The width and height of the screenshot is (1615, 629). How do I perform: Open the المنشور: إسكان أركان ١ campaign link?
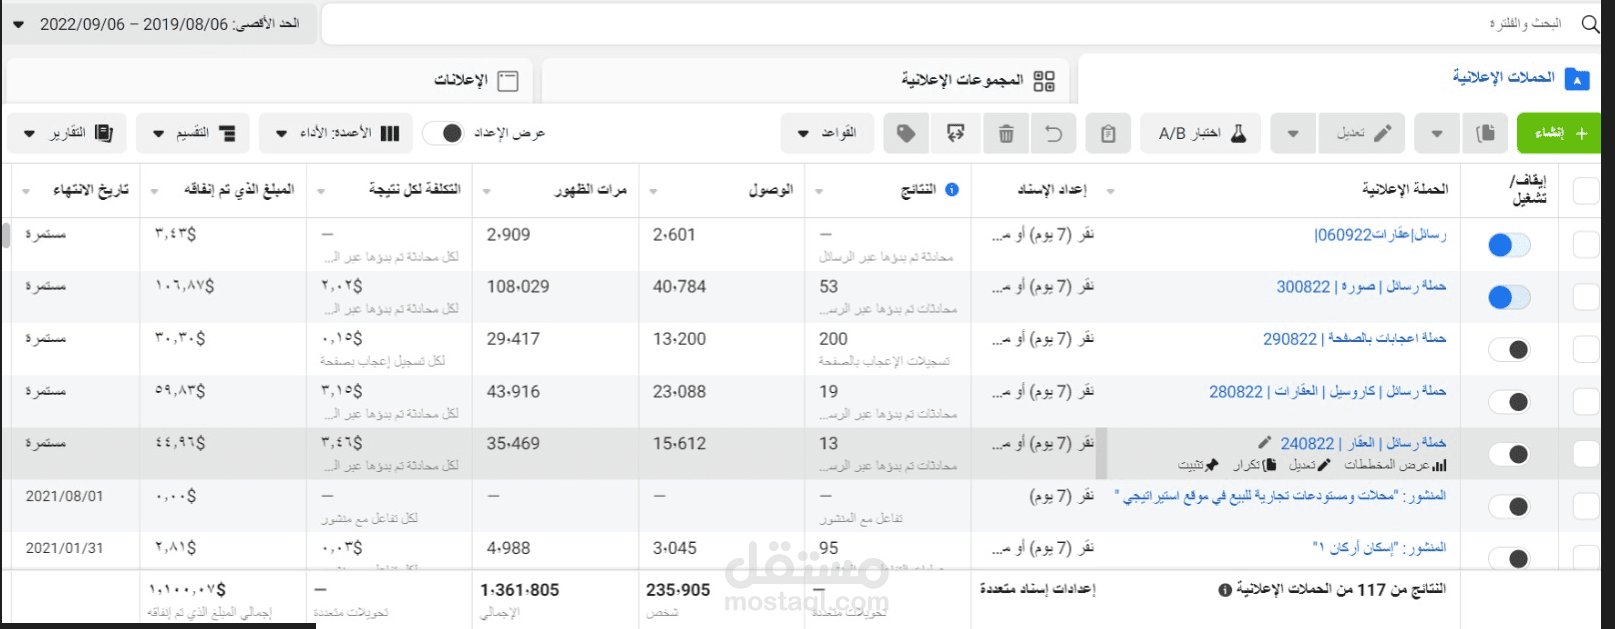[1379, 548]
